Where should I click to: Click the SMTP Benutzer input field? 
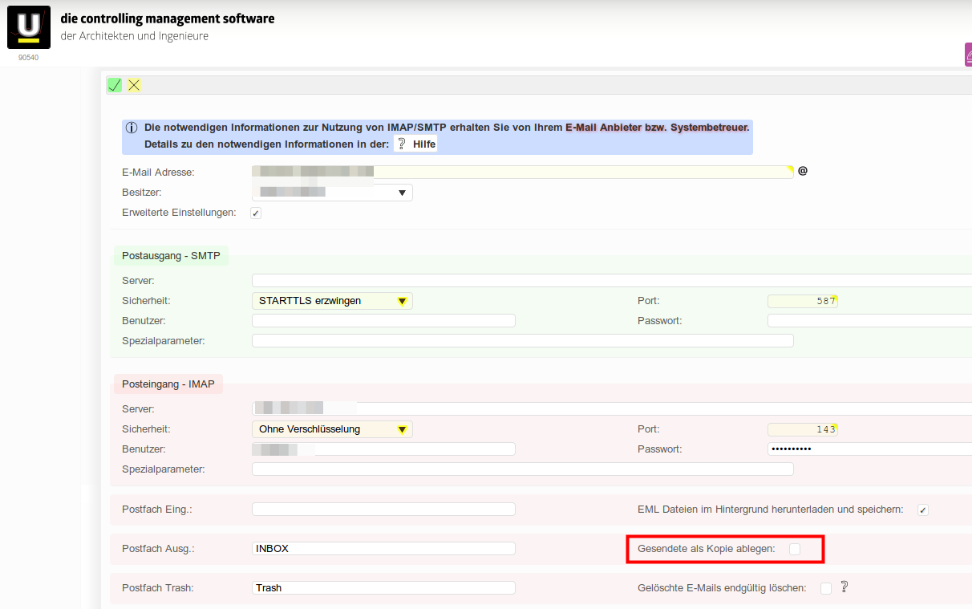pyautogui.click(x=384, y=321)
